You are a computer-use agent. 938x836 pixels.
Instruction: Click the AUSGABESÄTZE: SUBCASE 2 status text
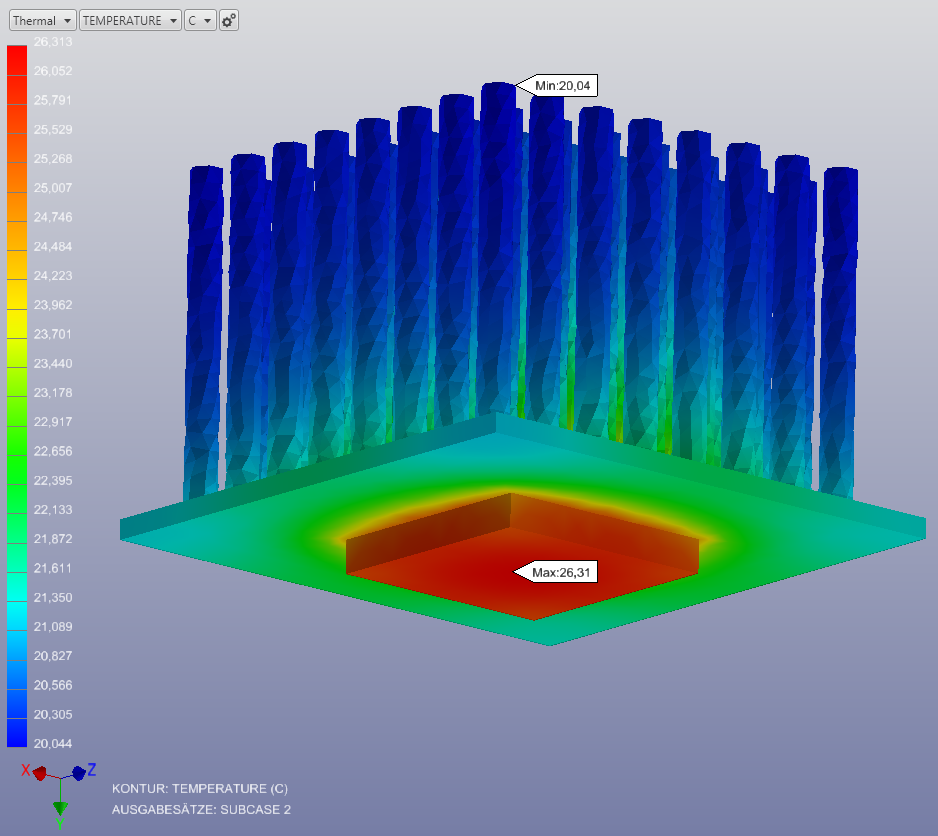(x=200, y=809)
